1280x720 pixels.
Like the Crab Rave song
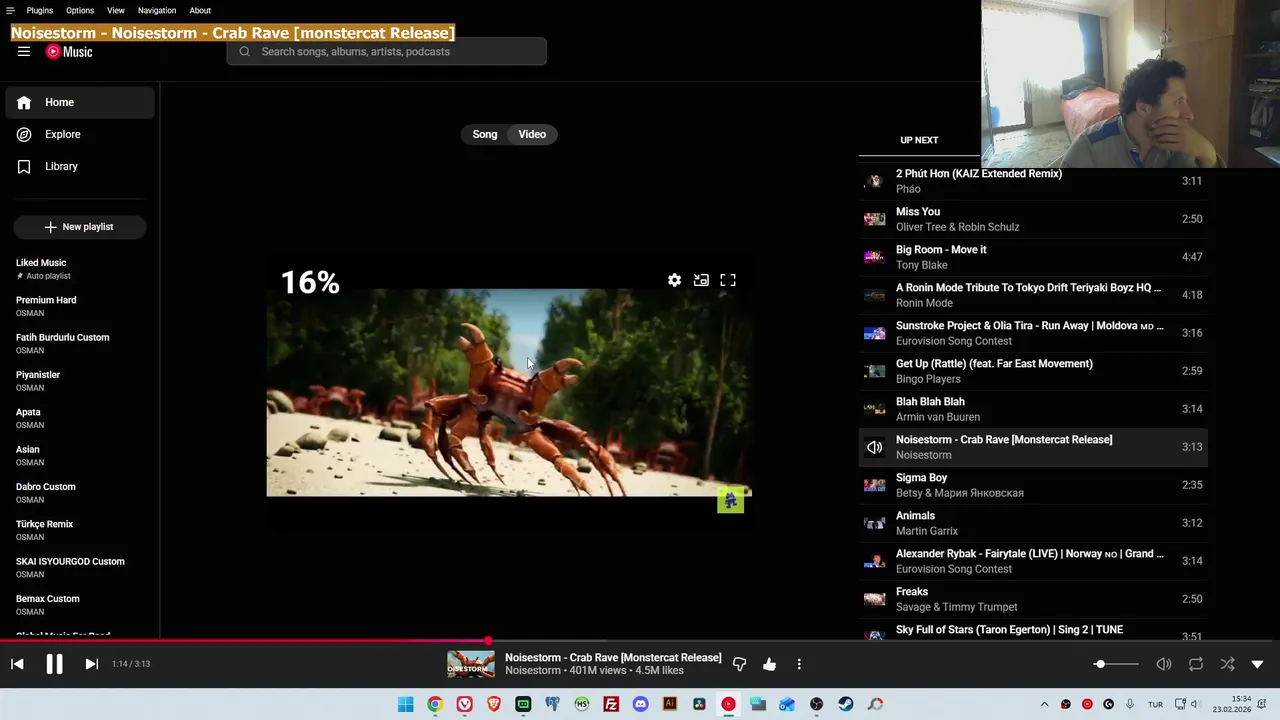tap(769, 664)
